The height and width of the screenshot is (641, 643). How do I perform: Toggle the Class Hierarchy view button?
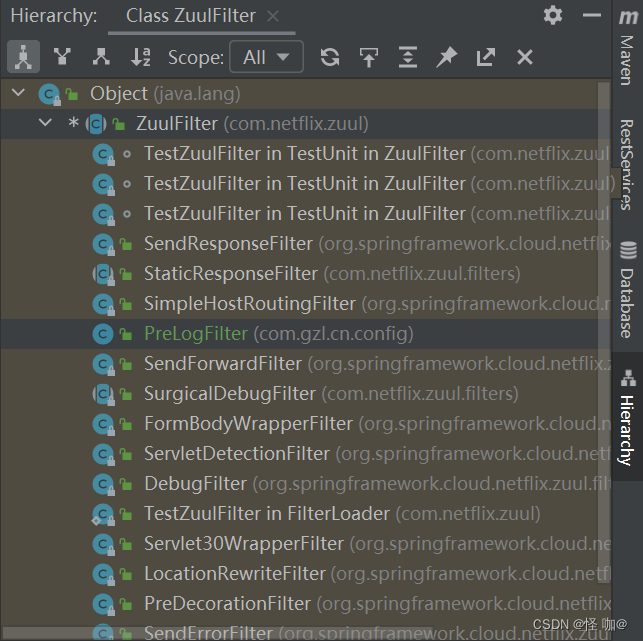pos(23,57)
